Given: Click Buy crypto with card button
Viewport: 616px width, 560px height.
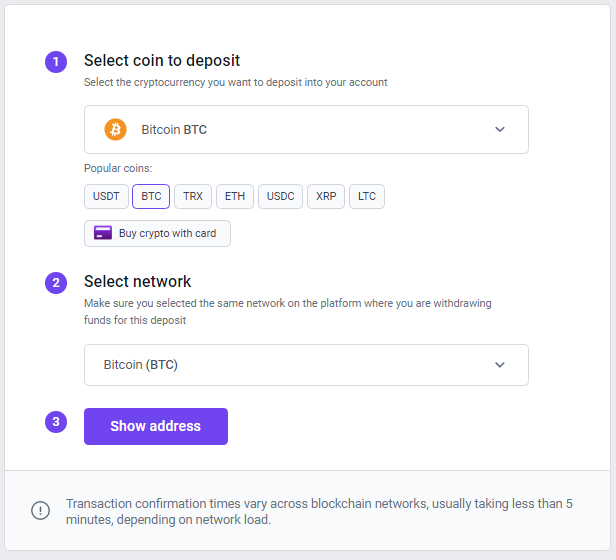Looking at the screenshot, I should coord(157,233).
